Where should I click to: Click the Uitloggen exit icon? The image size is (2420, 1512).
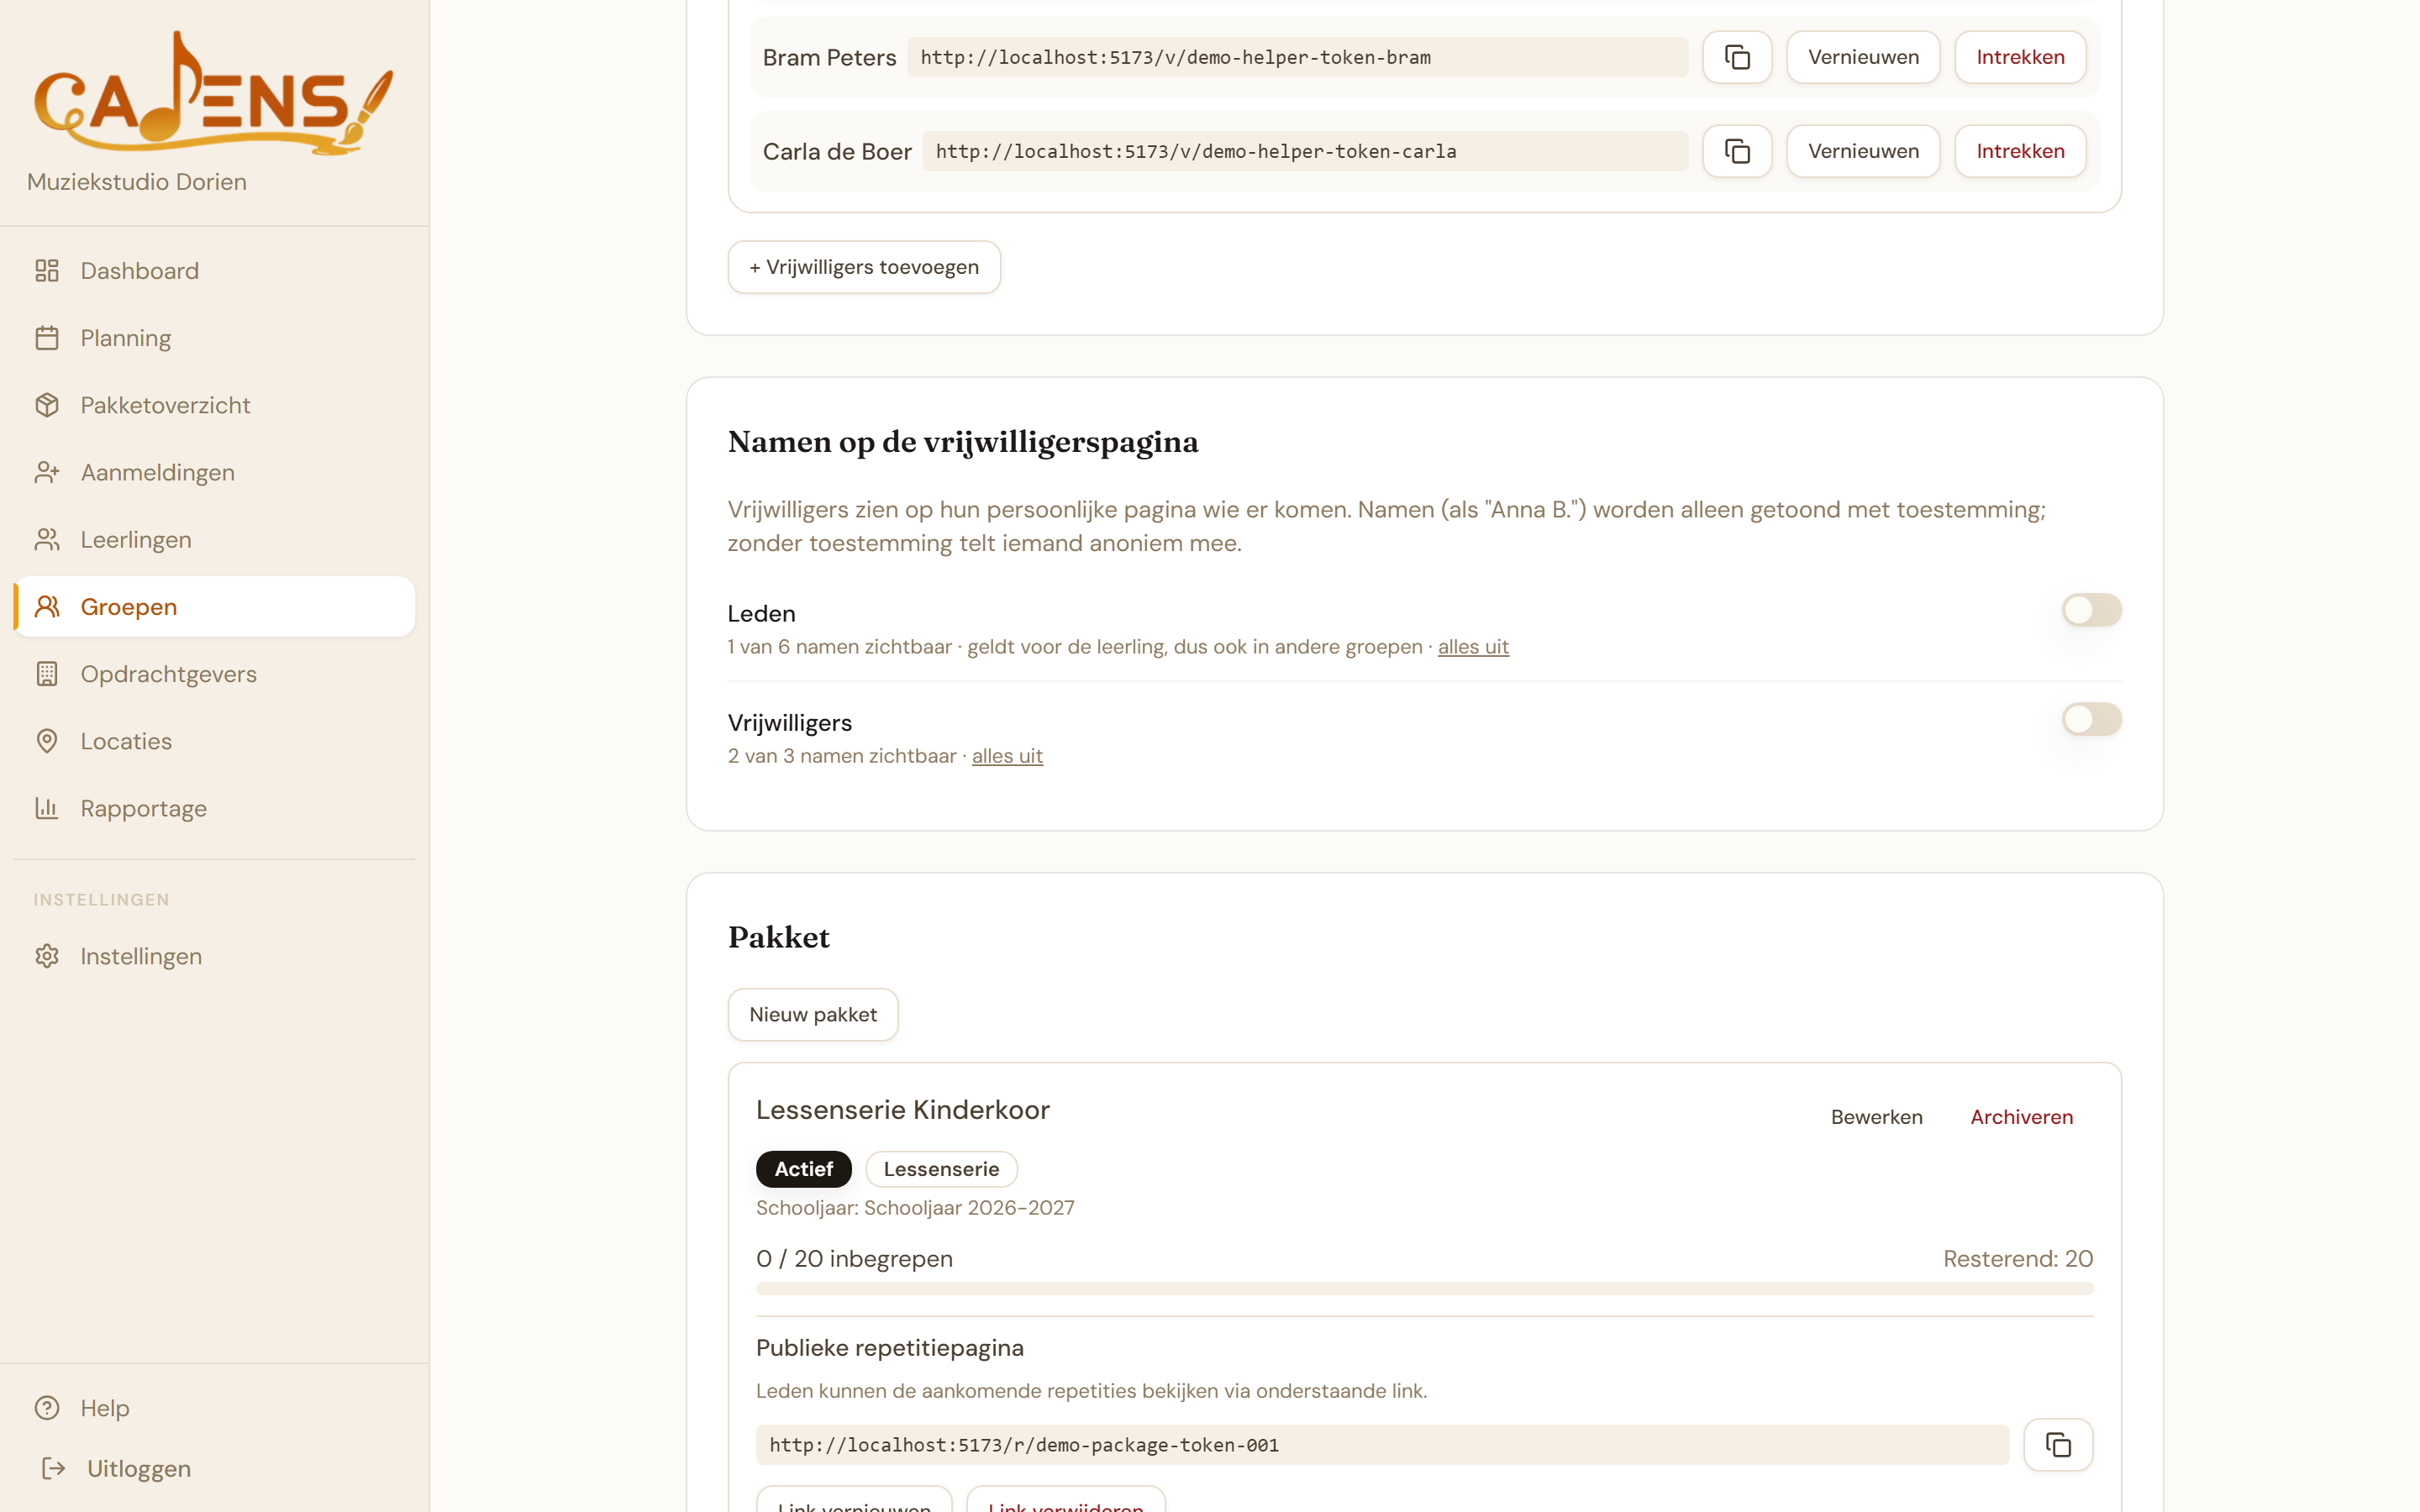point(53,1468)
